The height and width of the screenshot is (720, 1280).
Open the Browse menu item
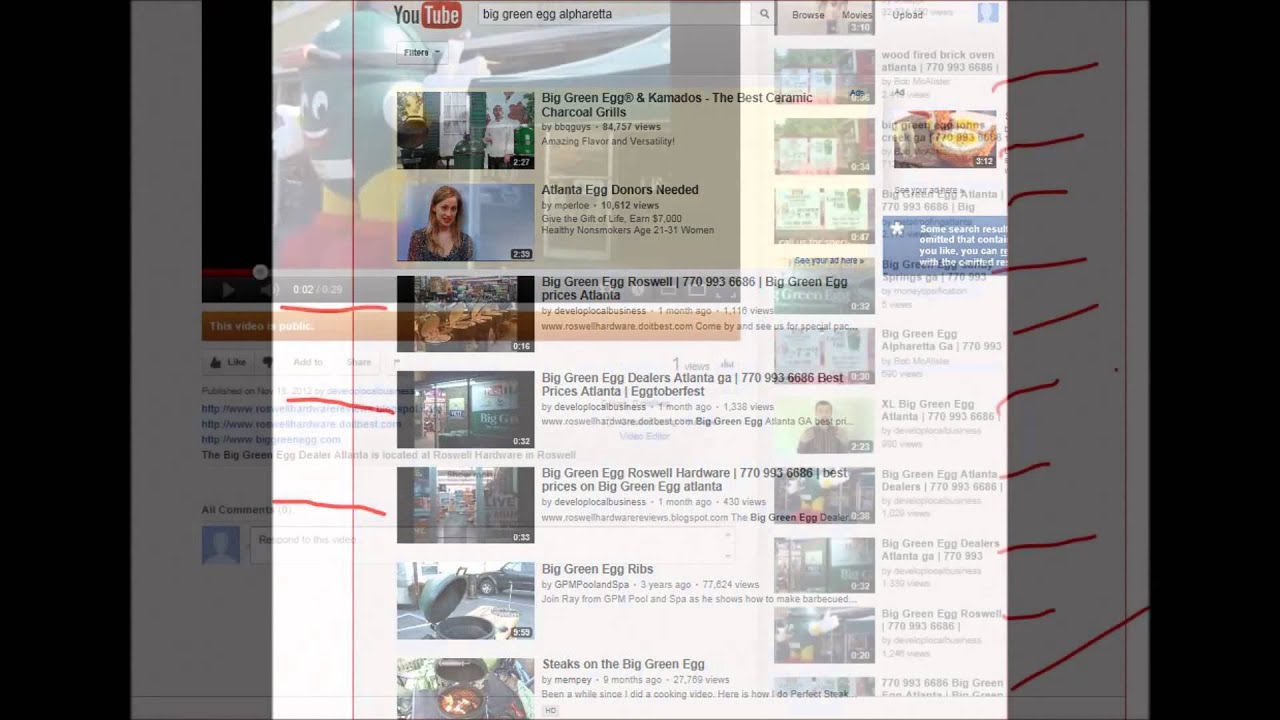tap(808, 15)
